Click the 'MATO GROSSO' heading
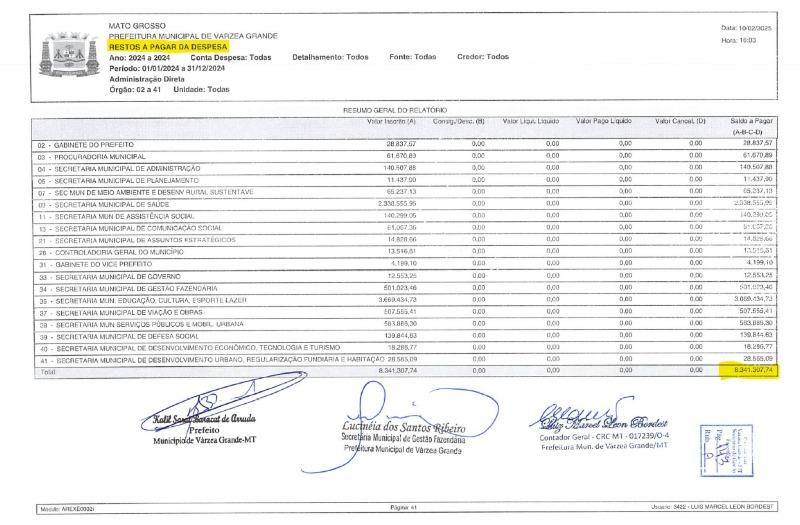 pos(137,26)
